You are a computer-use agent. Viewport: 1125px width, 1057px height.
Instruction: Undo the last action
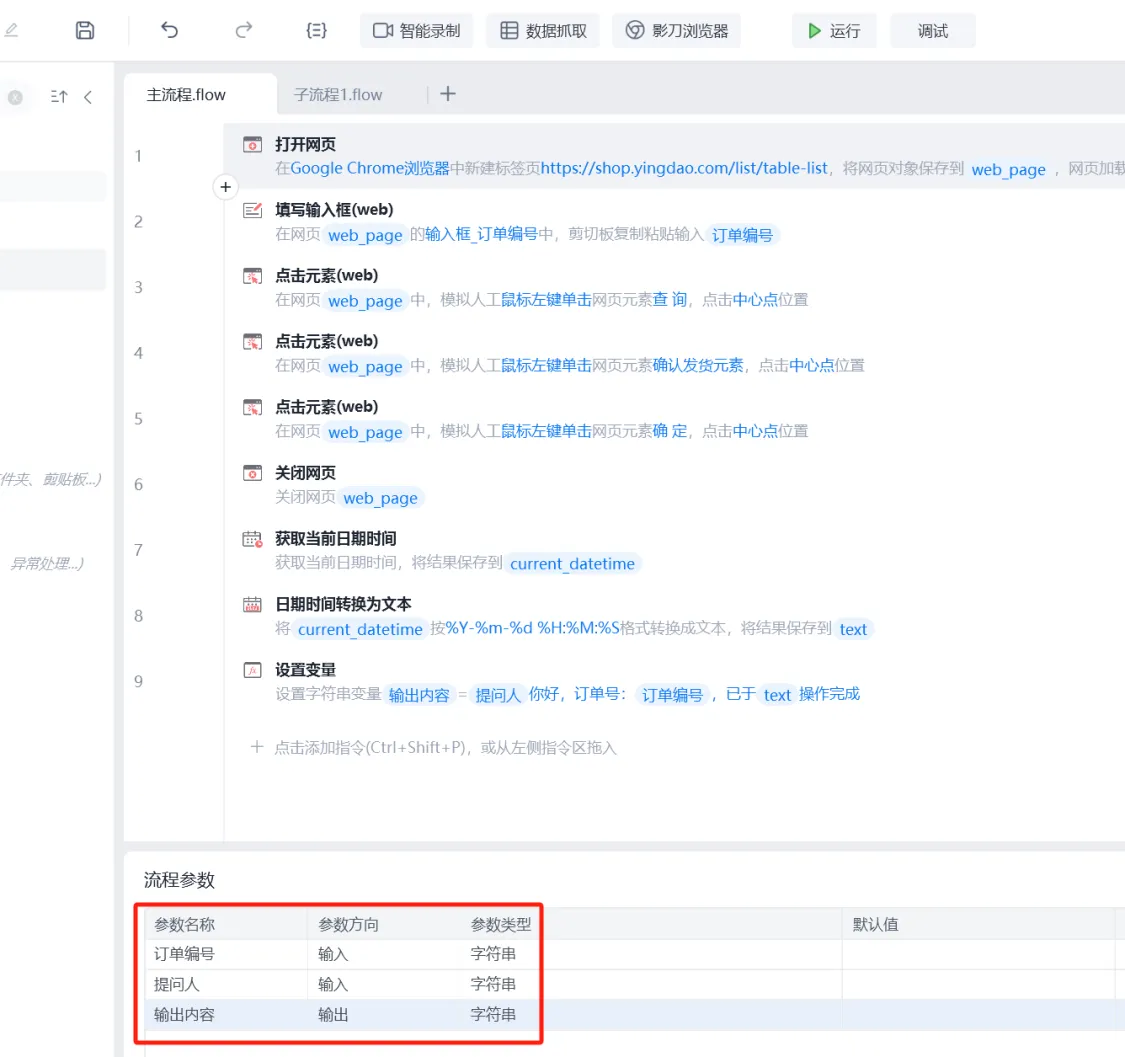click(x=170, y=30)
